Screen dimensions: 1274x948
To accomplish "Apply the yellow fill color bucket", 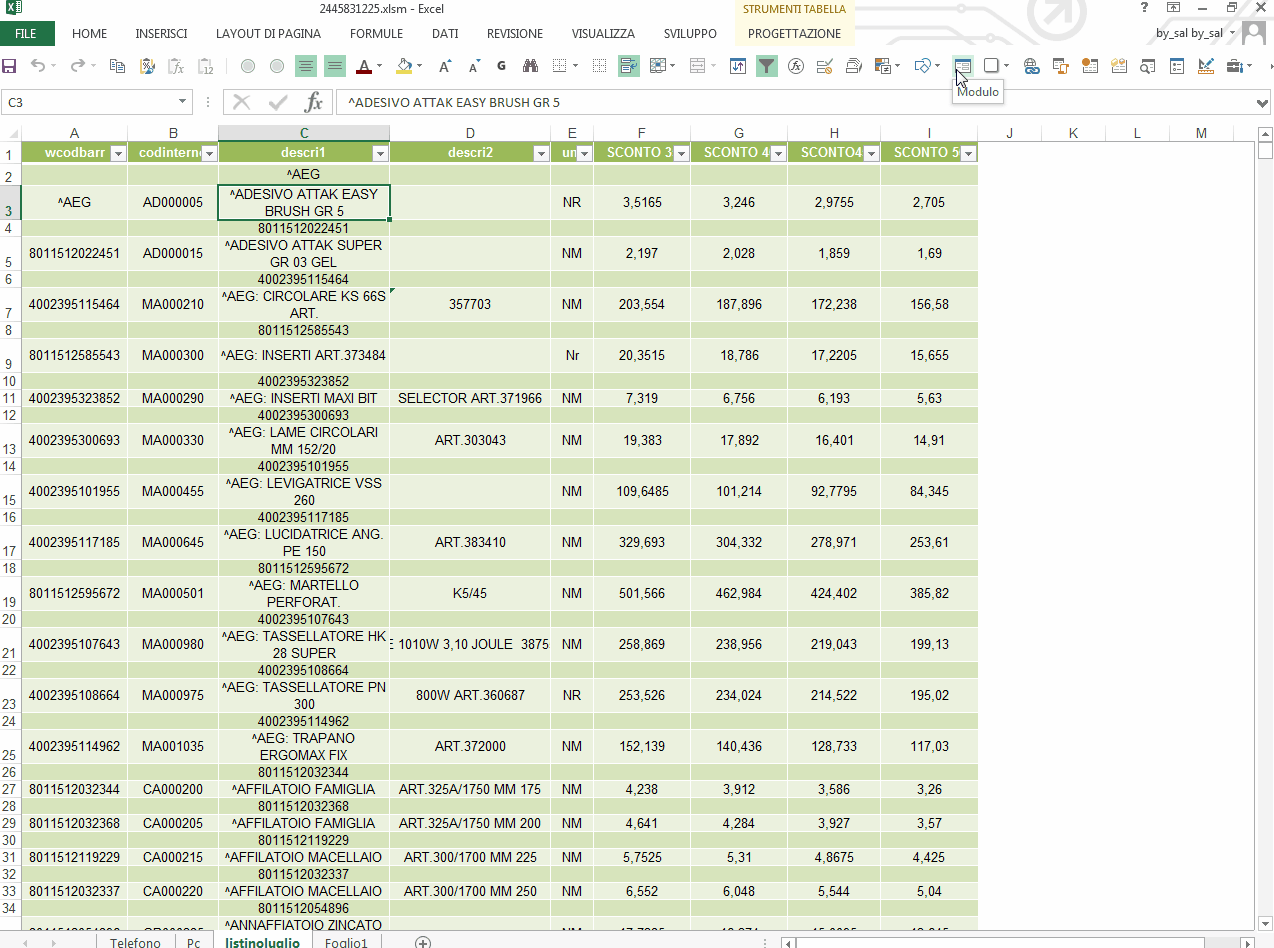I will tap(404, 67).
